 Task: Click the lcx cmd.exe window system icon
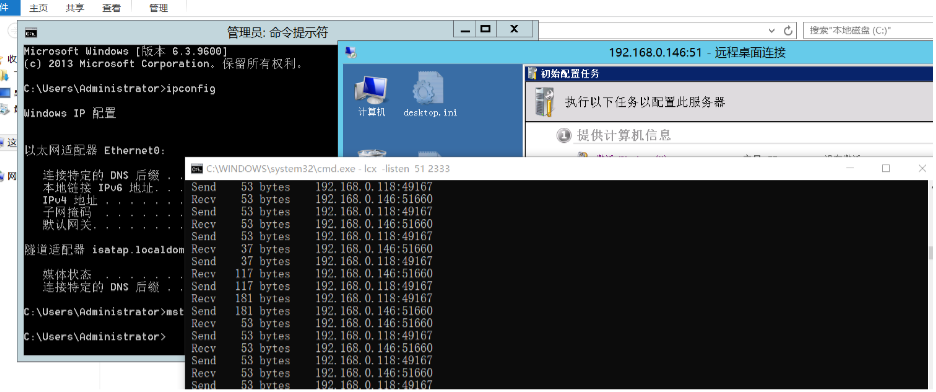coord(196,169)
